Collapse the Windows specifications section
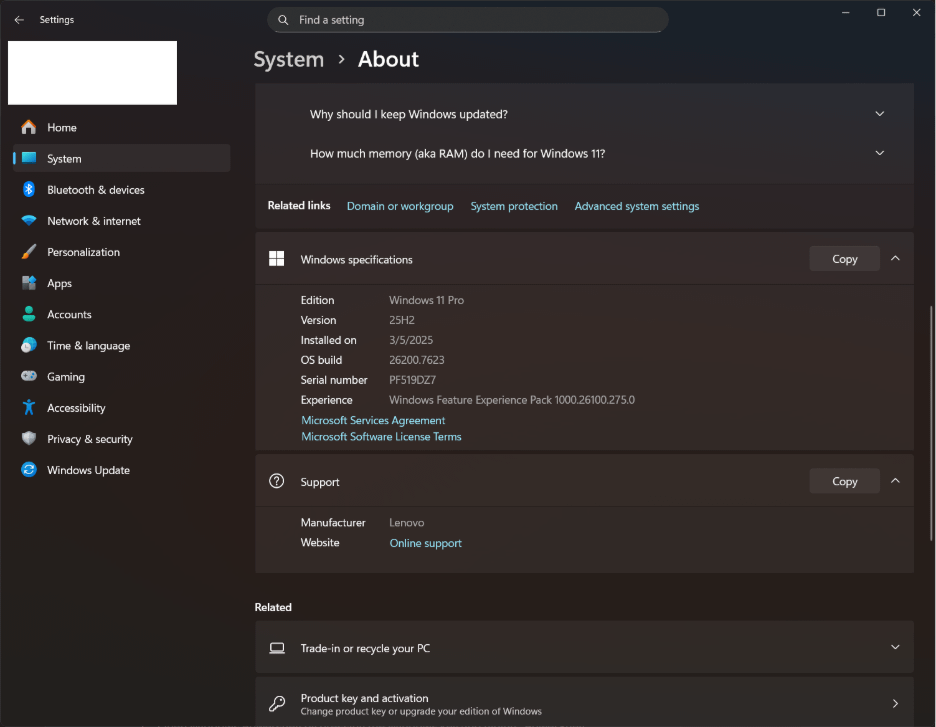The height and width of the screenshot is (727, 936). [895, 258]
